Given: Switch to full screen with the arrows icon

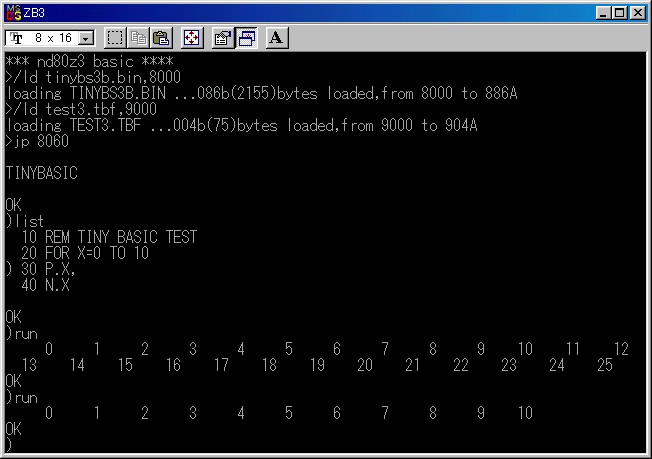Looking at the screenshot, I should (x=192, y=38).
